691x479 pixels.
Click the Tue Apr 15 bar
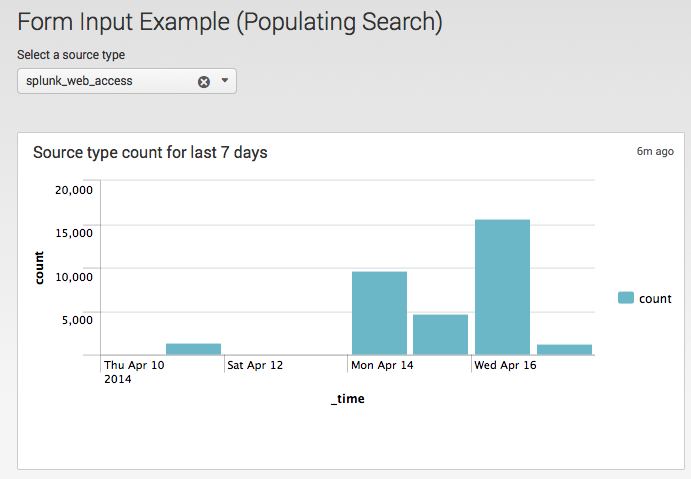coord(440,334)
